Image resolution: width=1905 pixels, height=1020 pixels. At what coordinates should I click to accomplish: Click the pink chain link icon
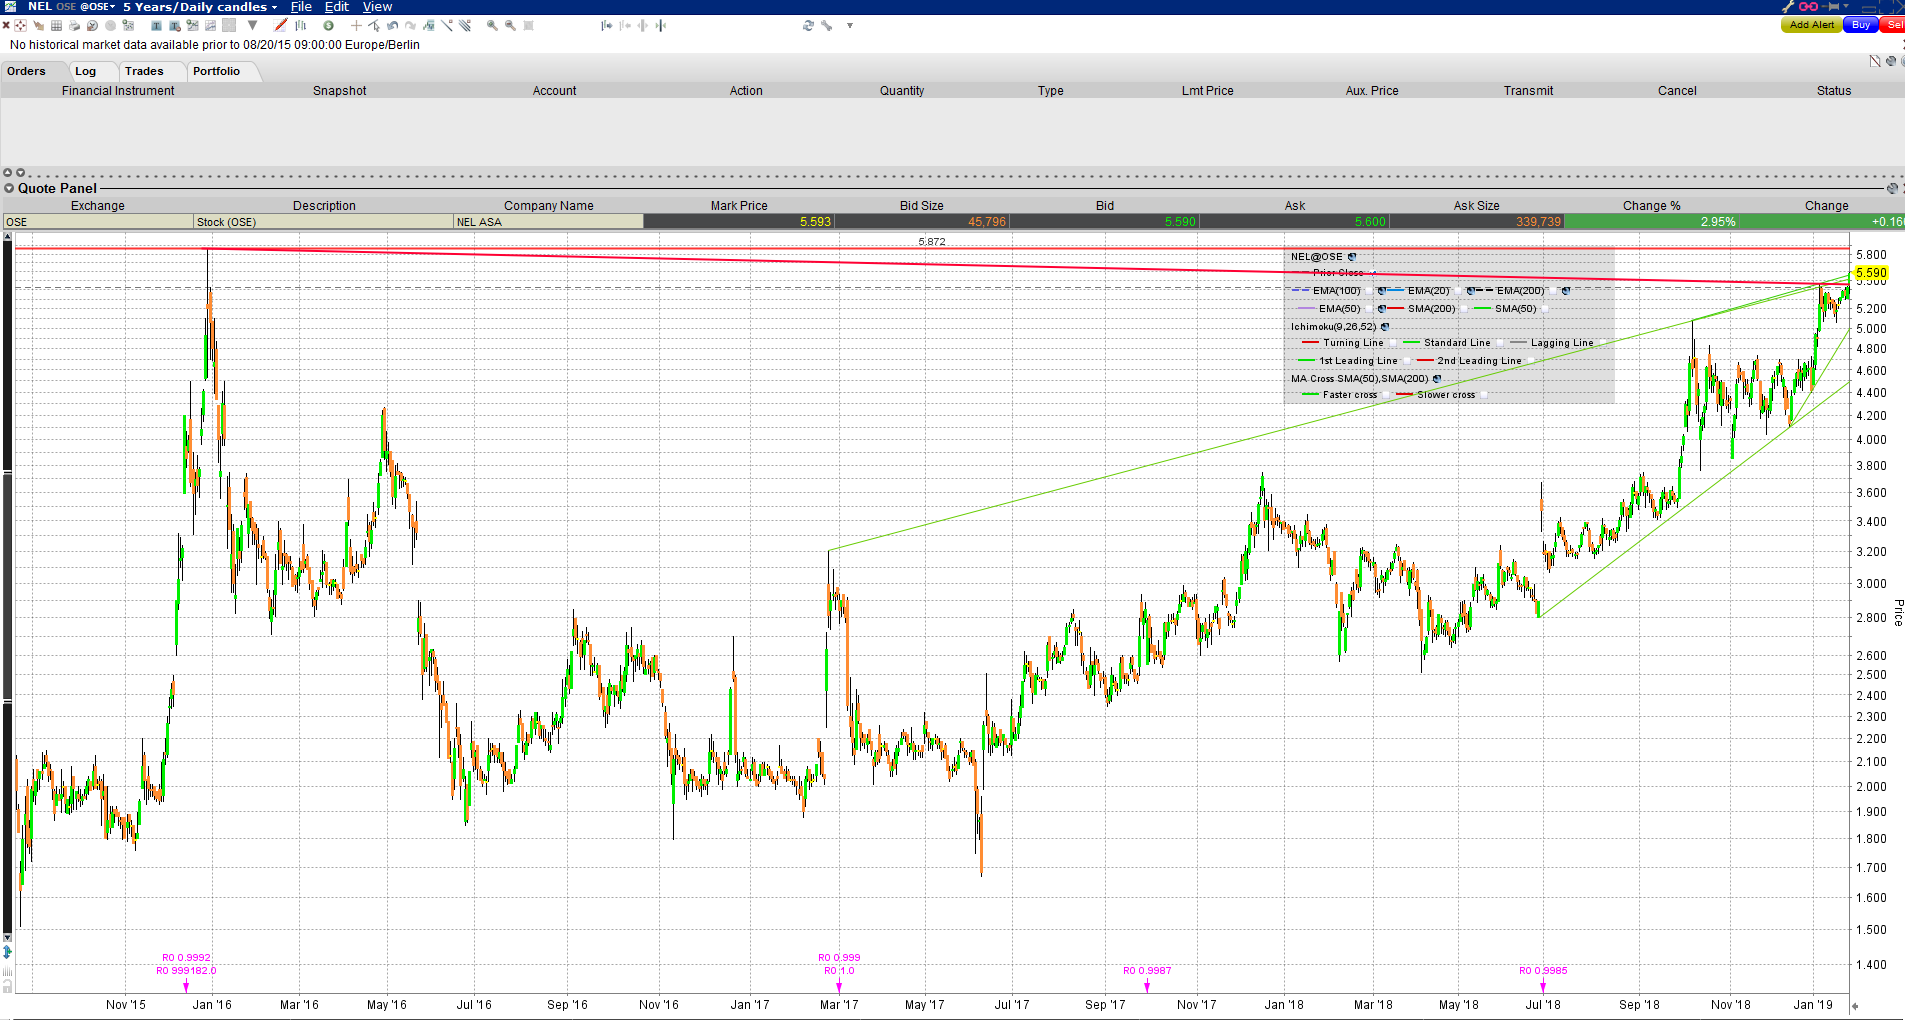[1808, 7]
